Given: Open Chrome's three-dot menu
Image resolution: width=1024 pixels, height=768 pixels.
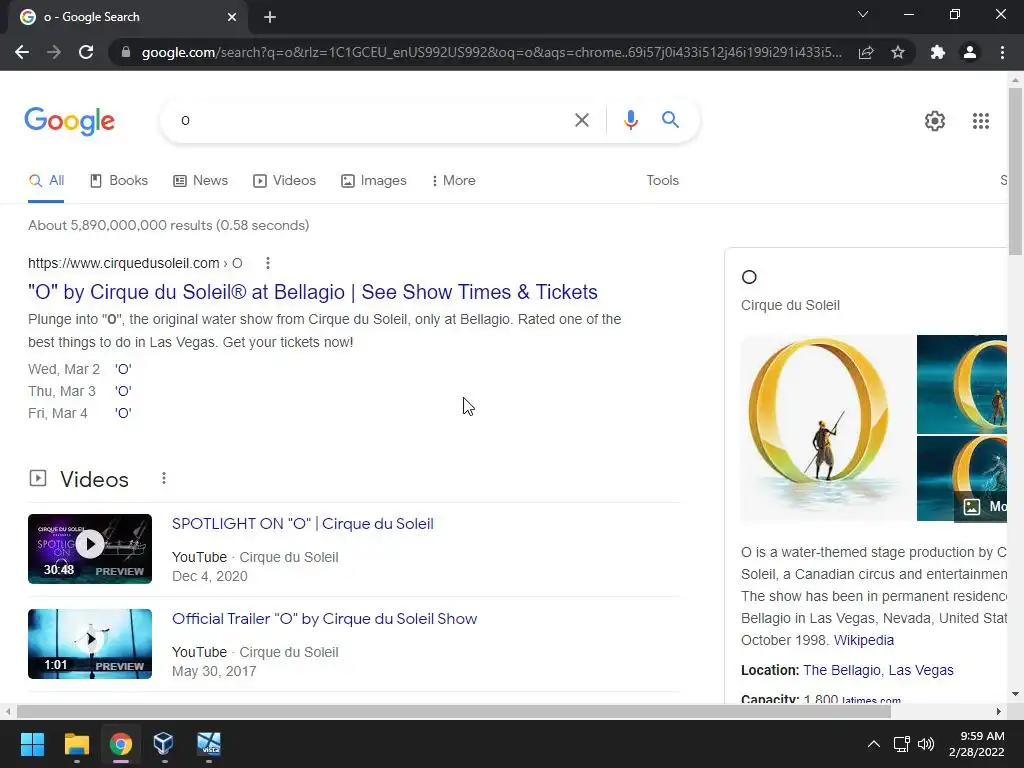Looking at the screenshot, I should point(1002,52).
